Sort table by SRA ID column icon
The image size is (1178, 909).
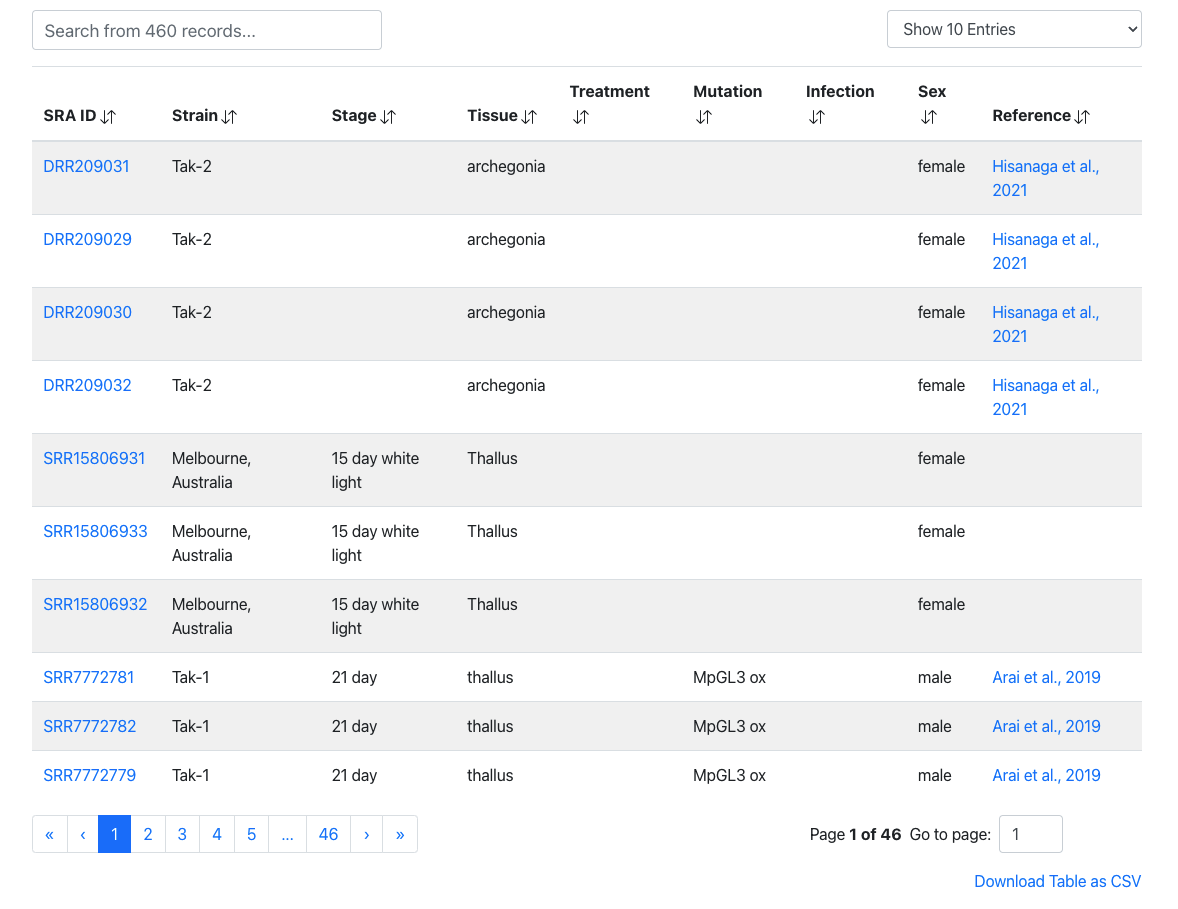(x=108, y=117)
